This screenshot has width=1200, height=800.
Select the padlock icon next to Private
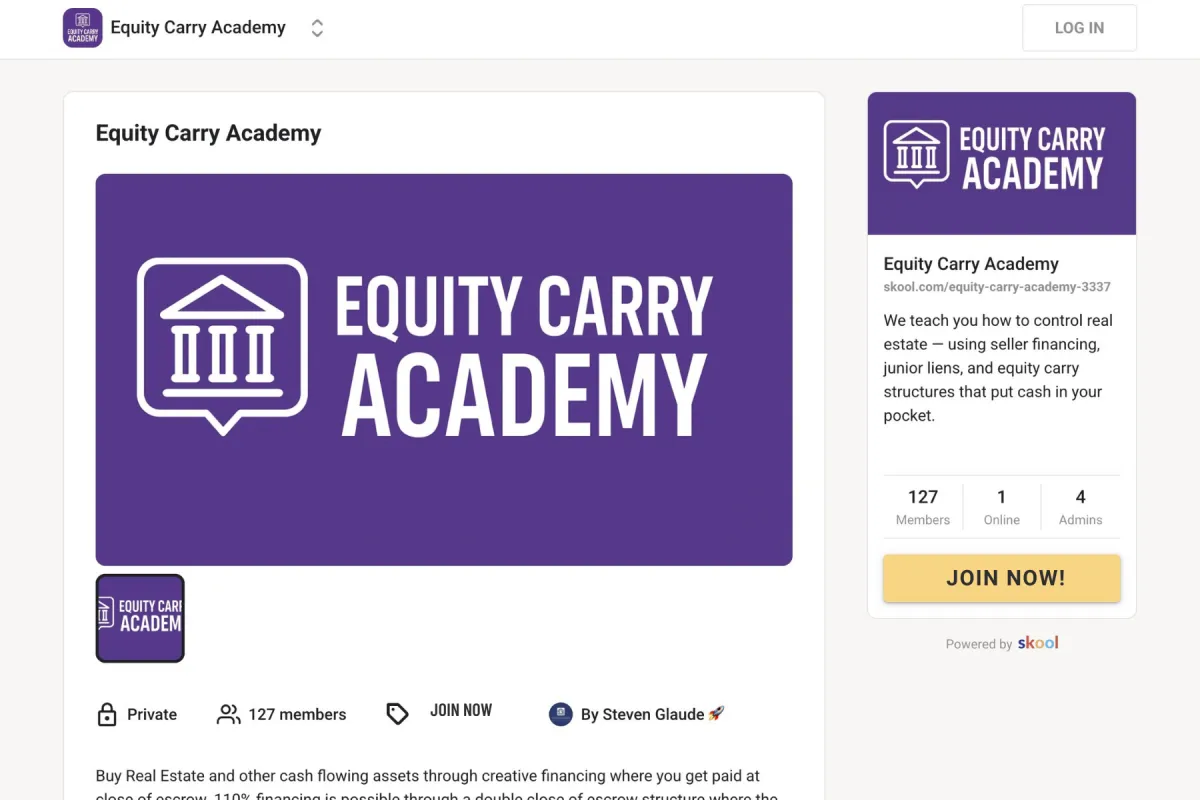pos(106,714)
